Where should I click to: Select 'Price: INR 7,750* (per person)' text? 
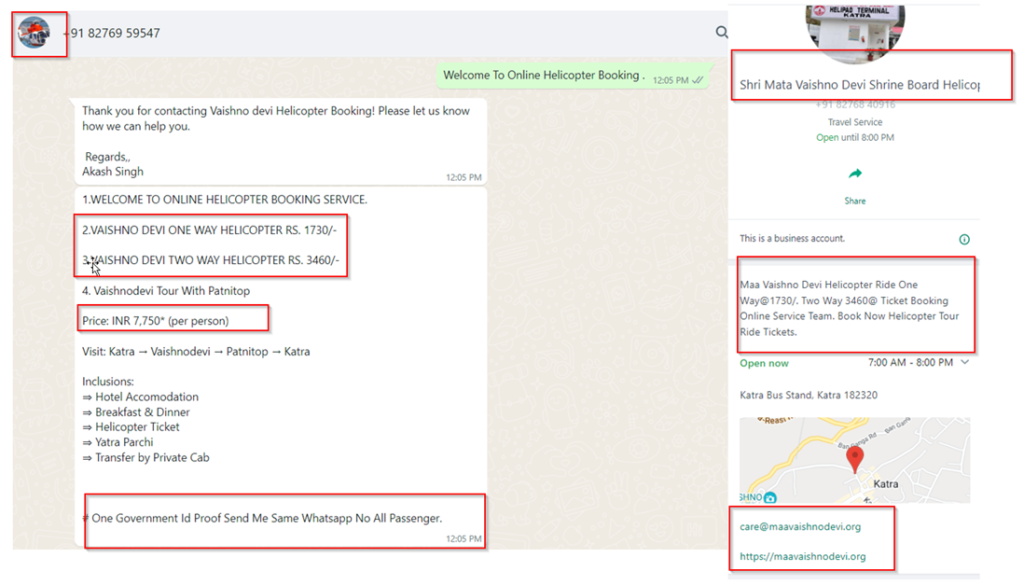155,321
